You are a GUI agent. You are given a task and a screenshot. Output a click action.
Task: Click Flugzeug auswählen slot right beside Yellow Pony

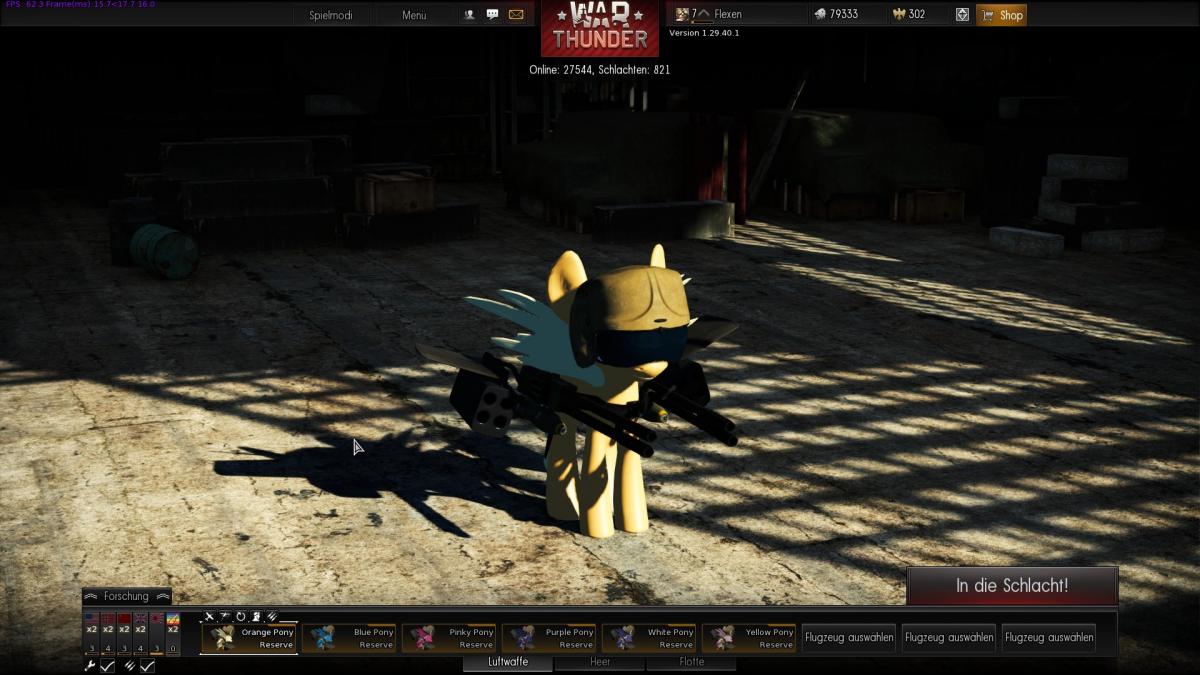click(x=849, y=638)
